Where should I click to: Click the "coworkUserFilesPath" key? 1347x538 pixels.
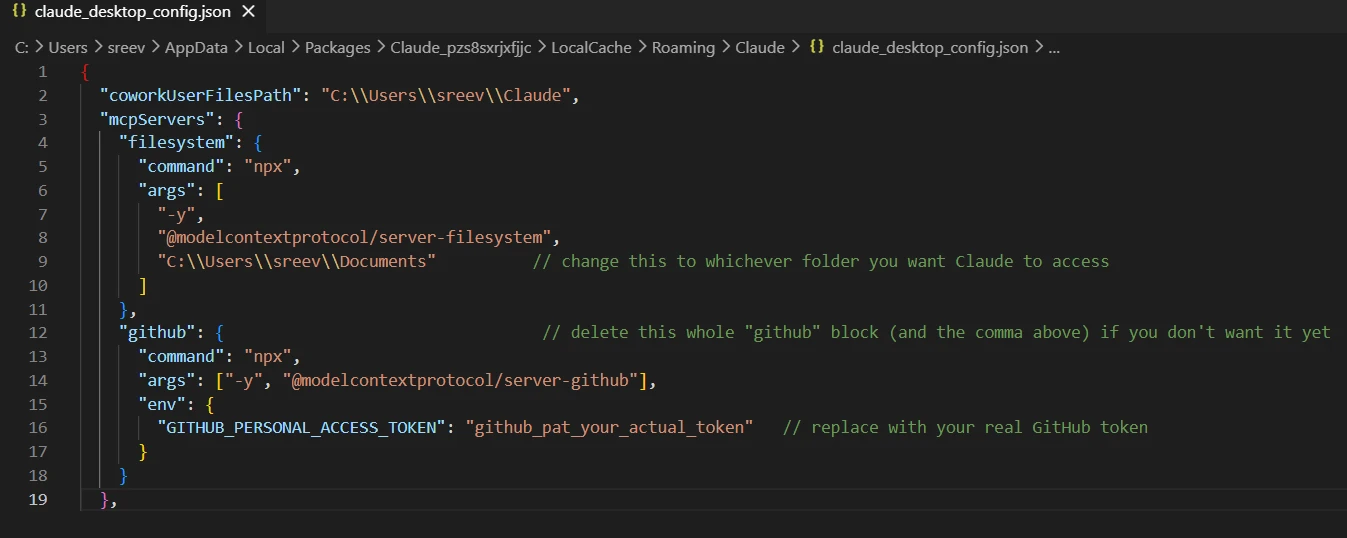pos(200,95)
